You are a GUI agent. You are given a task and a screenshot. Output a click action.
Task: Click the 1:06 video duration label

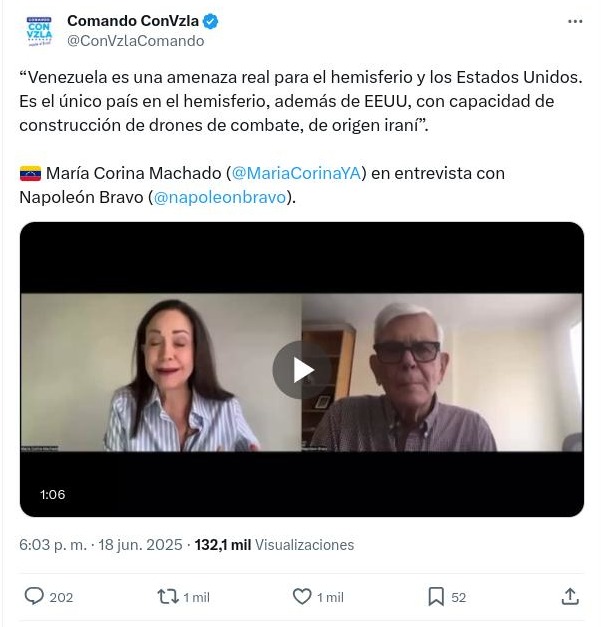[52, 495]
